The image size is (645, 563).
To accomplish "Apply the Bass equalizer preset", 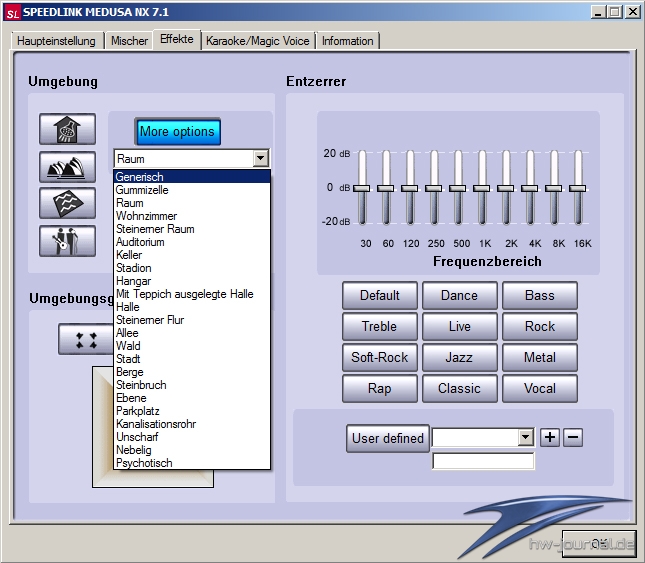I will tap(540, 296).
